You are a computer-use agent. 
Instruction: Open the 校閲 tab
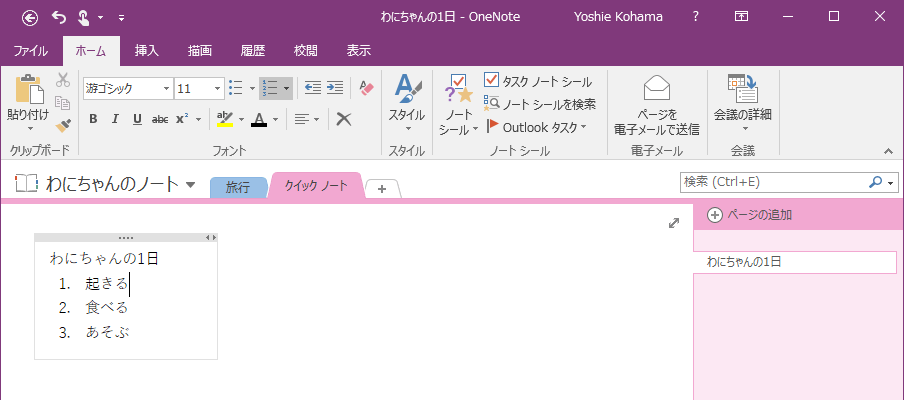306,51
